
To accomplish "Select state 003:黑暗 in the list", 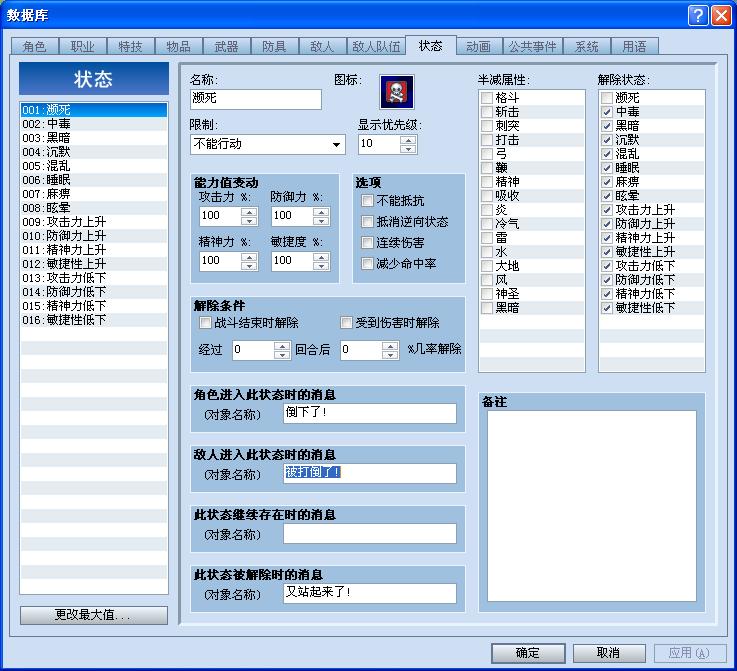I will click(x=94, y=138).
